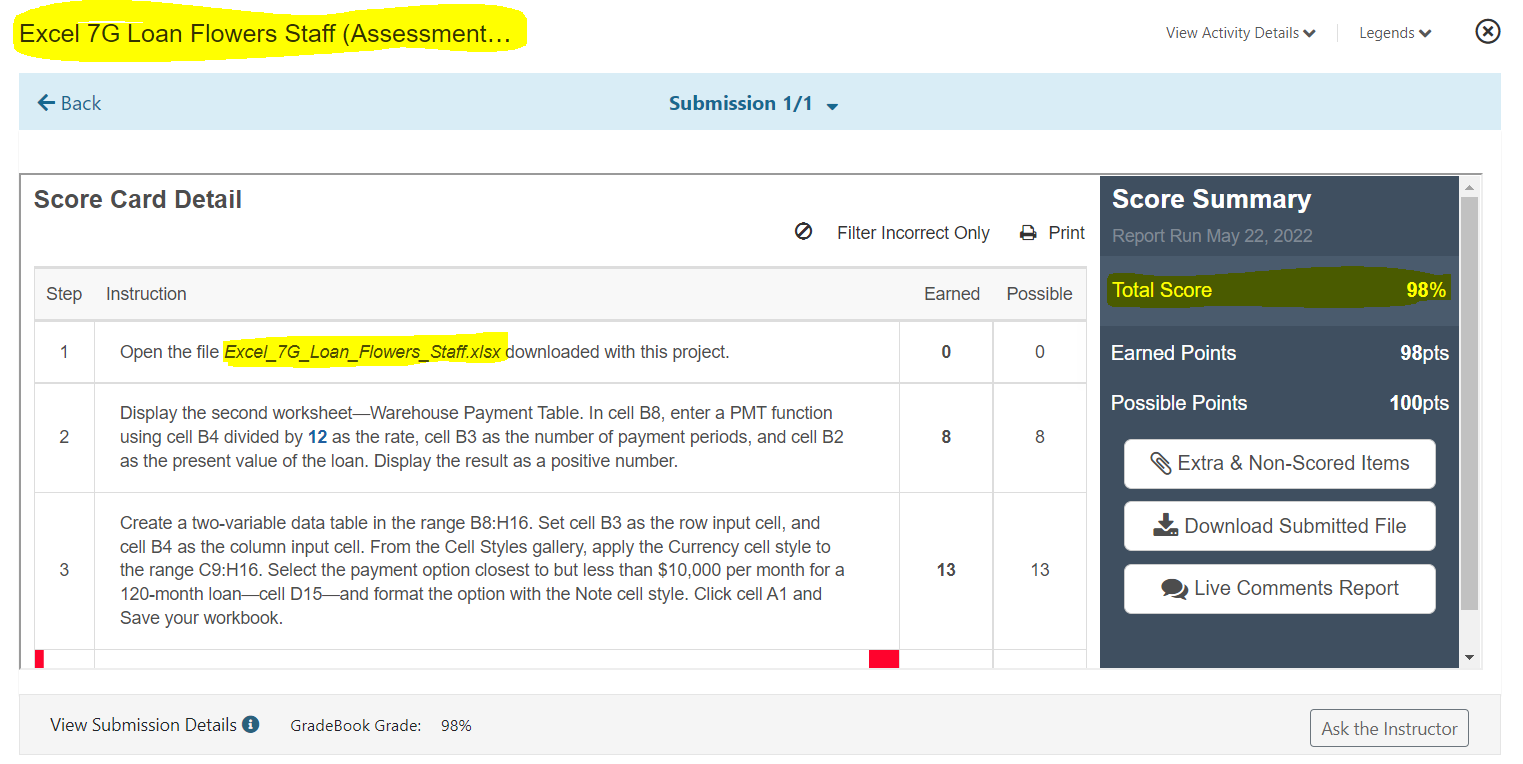The width and height of the screenshot is (1523, 764).
Task: Click the download icon on Download Submitted File
Action: pos(1165,526)
